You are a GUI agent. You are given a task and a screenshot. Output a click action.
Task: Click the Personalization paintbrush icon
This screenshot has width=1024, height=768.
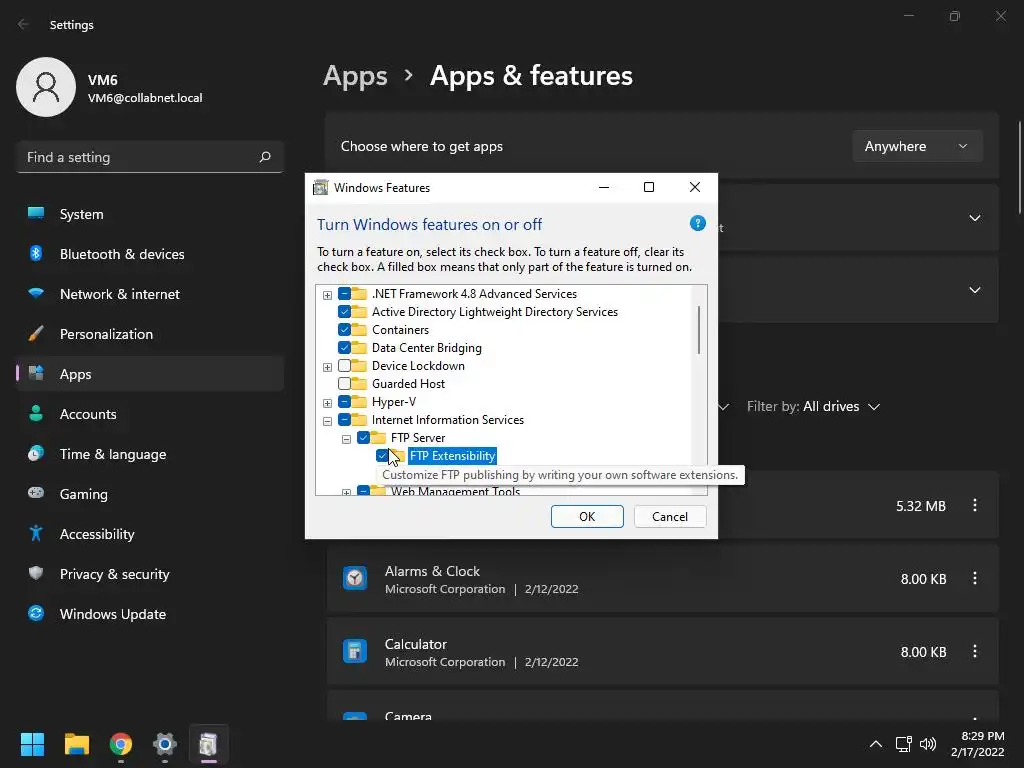pyautogui.click(x=36, y=334)
